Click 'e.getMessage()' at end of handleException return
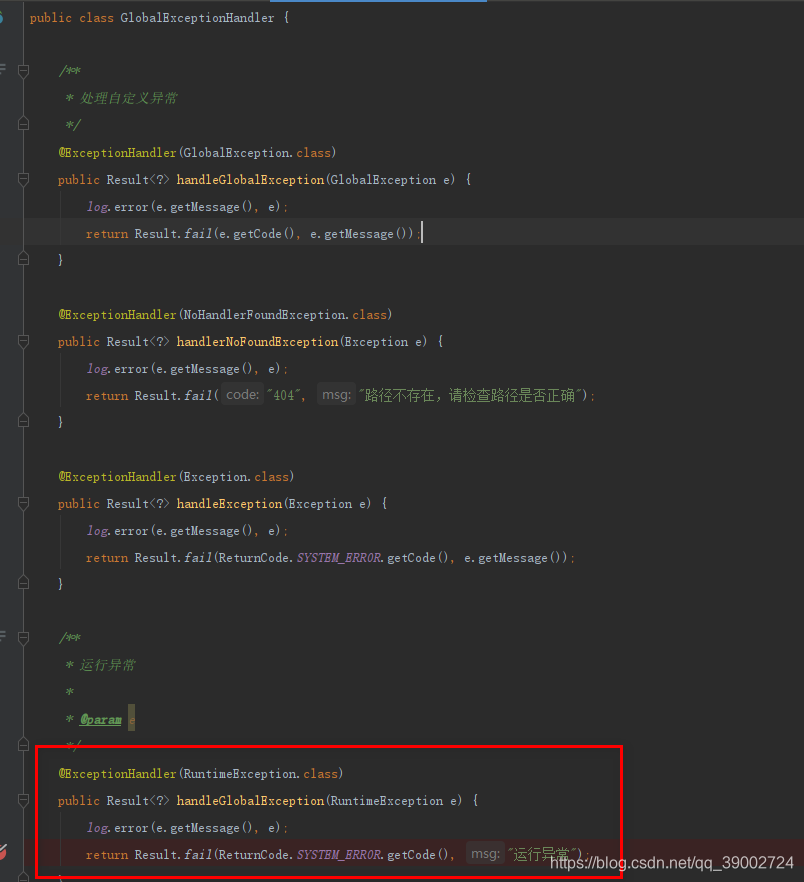Viewport: 804px width, 882px height. click(x=512, y=558)
